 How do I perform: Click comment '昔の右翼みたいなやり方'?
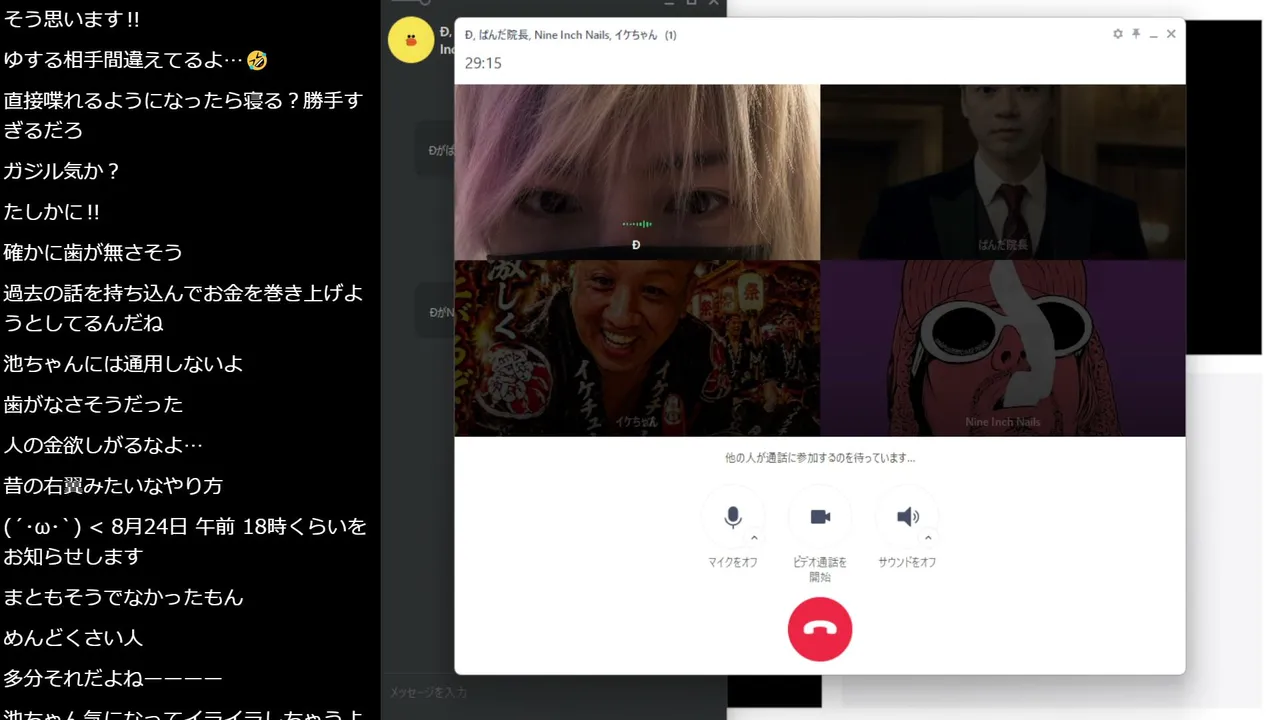pyautogui.click(x=113, y=486)
